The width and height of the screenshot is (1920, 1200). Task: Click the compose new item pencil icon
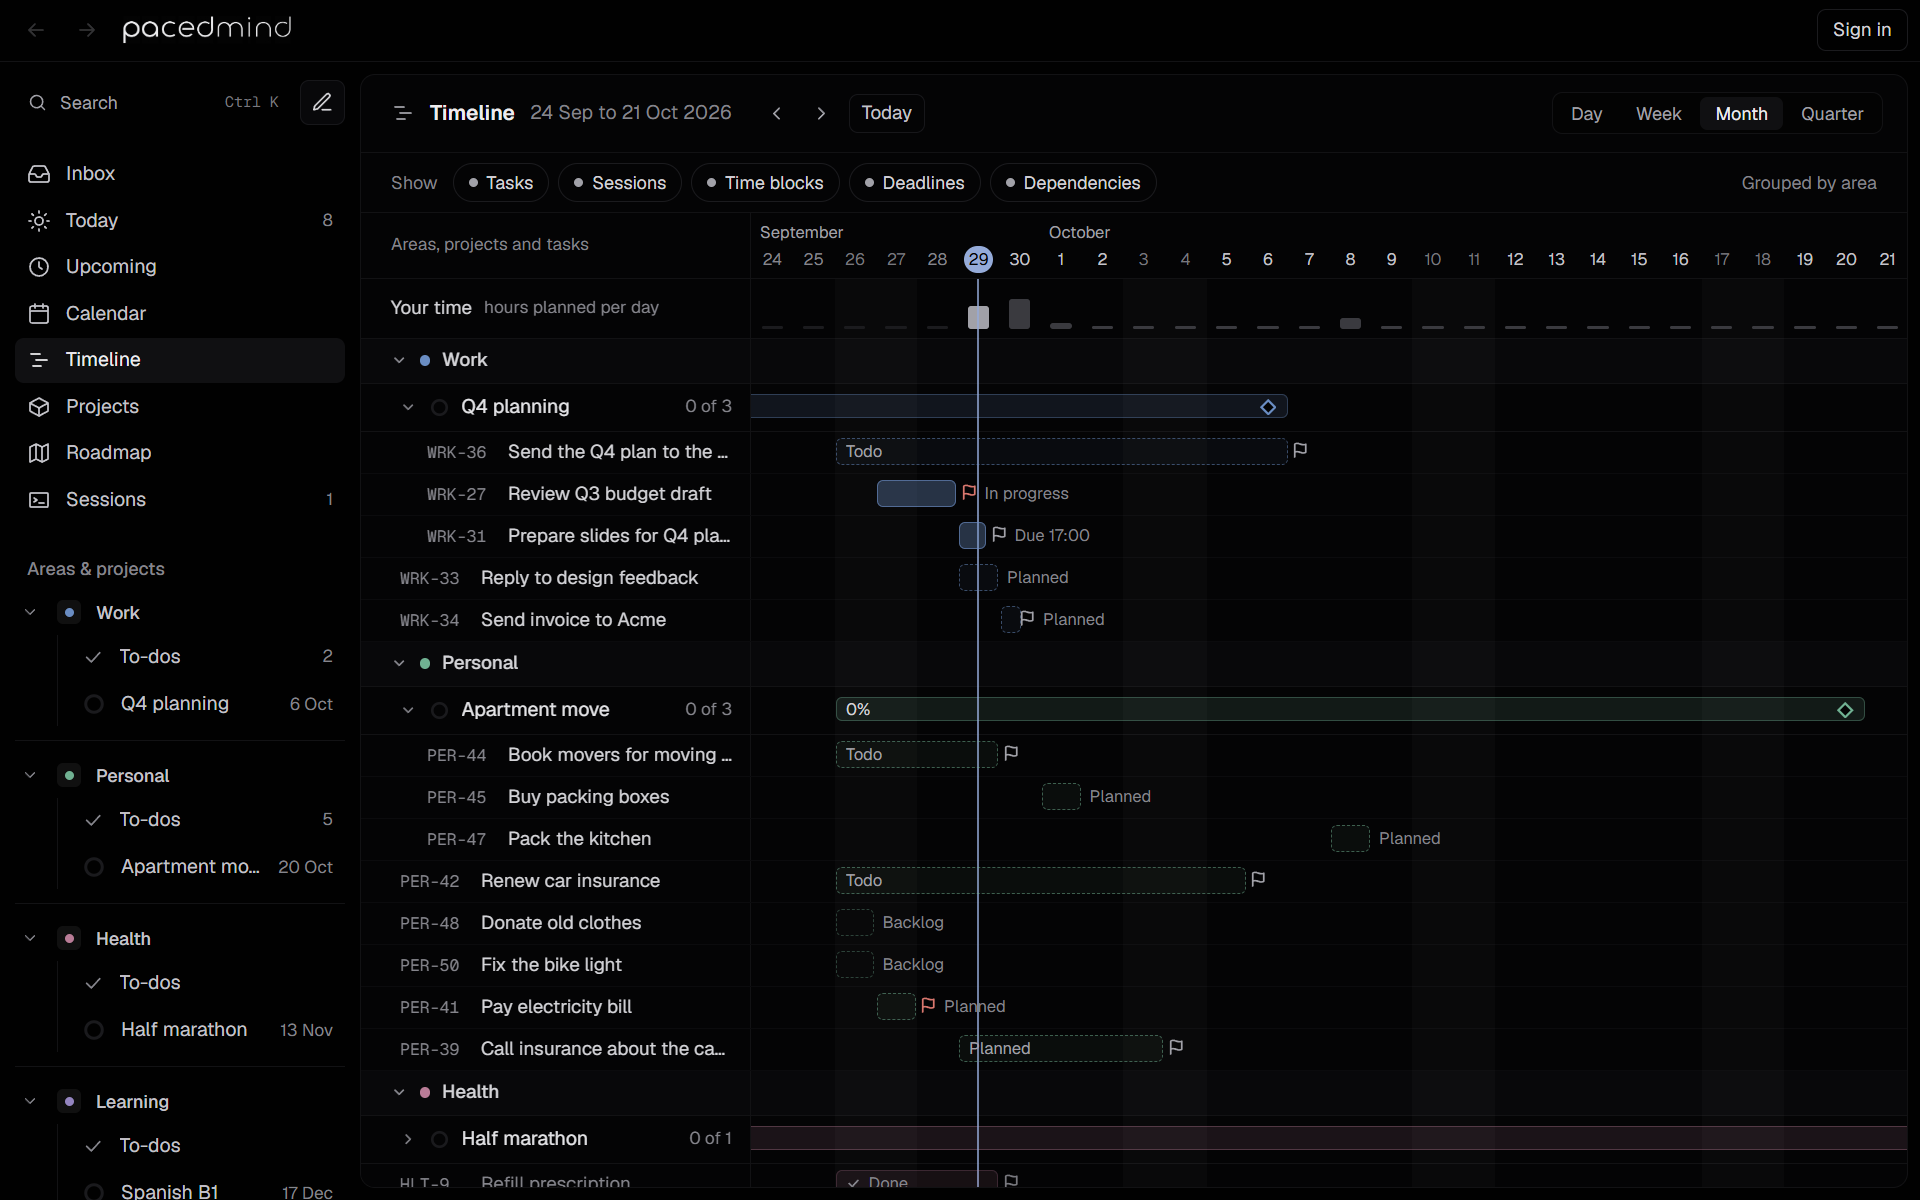coord(322,102)
